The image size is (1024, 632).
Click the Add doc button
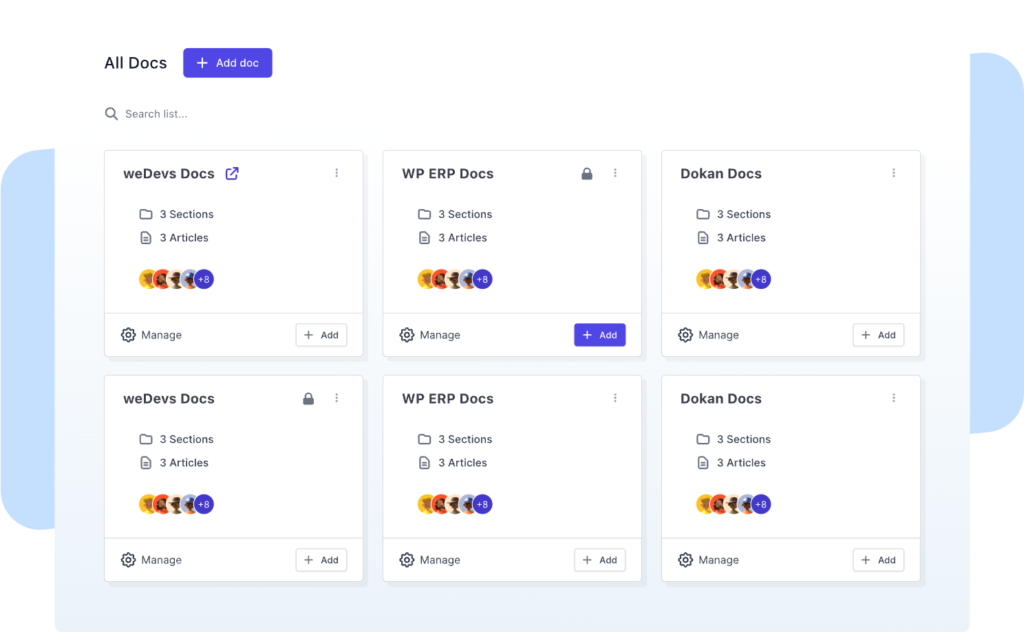click(x=227, y=63)
